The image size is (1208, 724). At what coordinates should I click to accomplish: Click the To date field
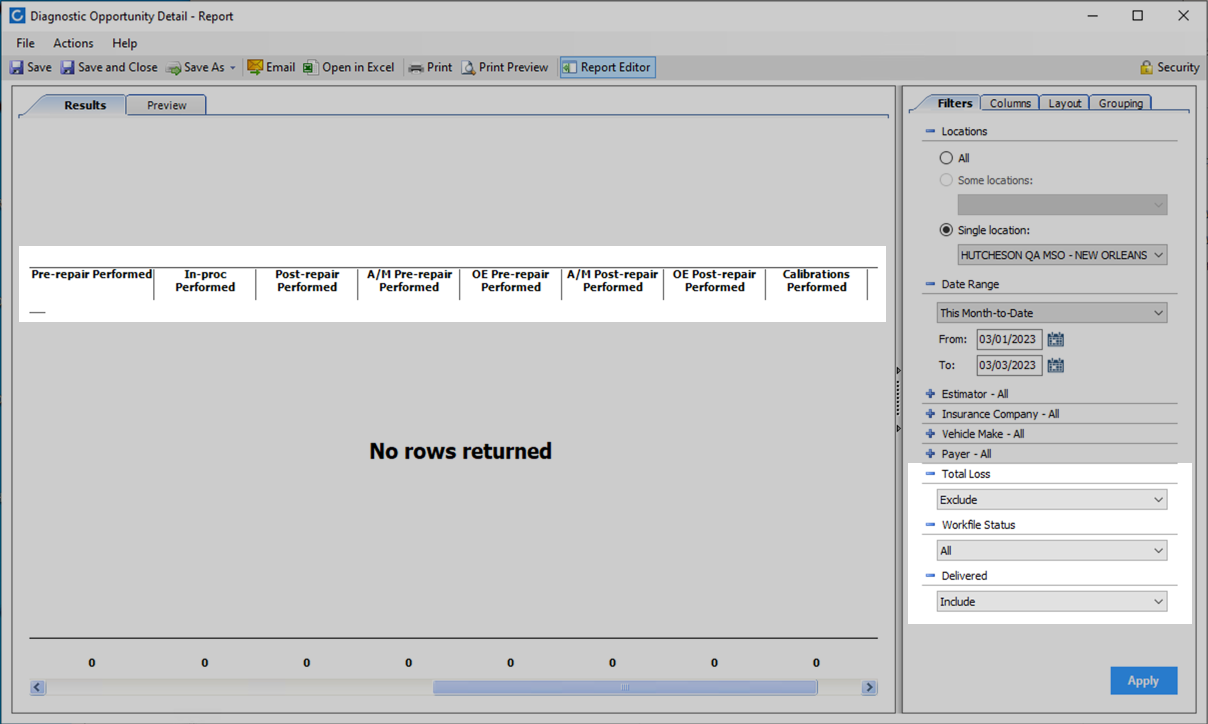tap(1009, 365)
